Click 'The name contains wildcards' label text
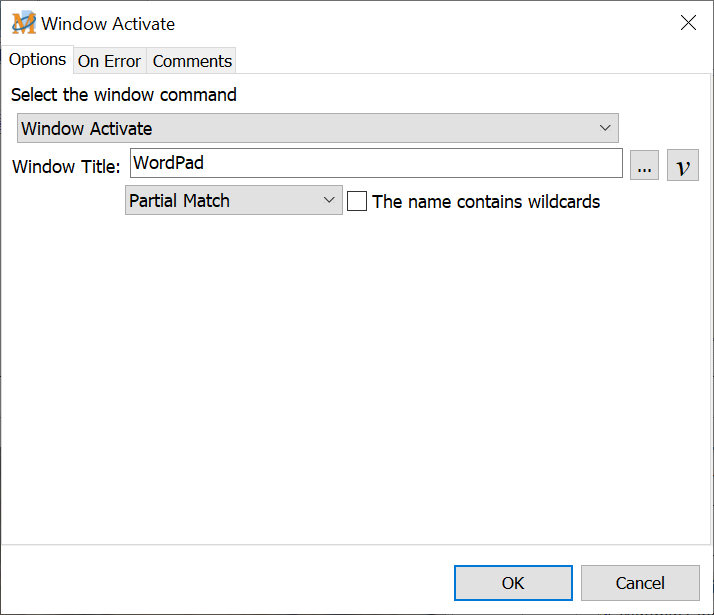The height and width of the screenshot is (615, 714). (486, 201)
